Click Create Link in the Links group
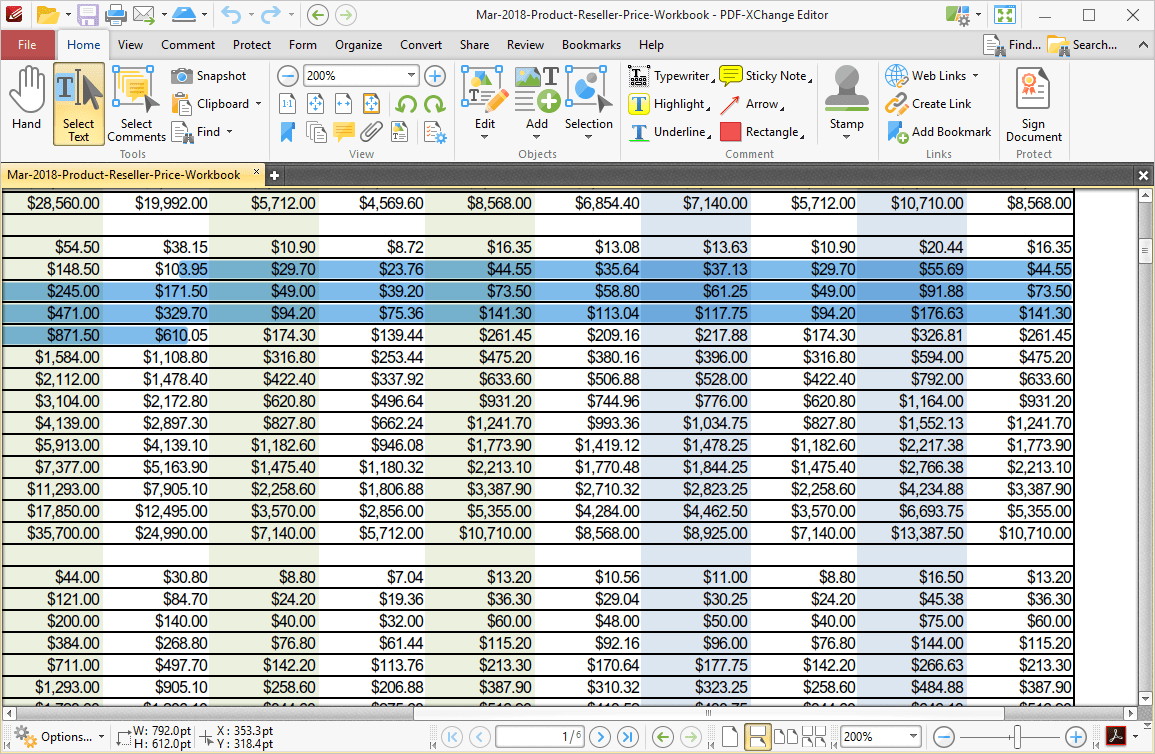The height and width of the screenshot is (754, 1155). click(934, 103)
